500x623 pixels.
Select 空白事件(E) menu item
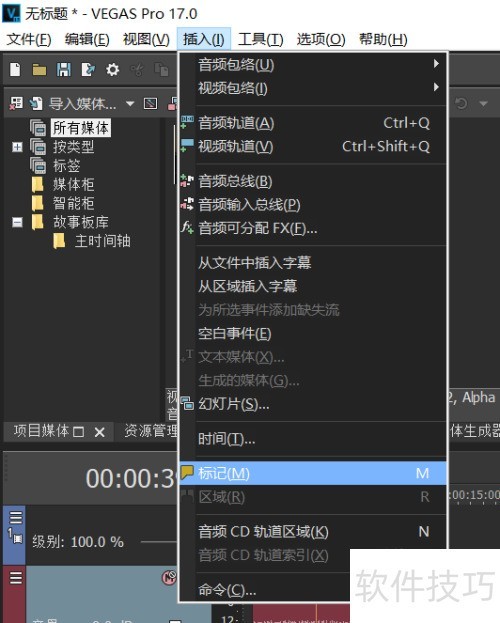tap(313, 333)
